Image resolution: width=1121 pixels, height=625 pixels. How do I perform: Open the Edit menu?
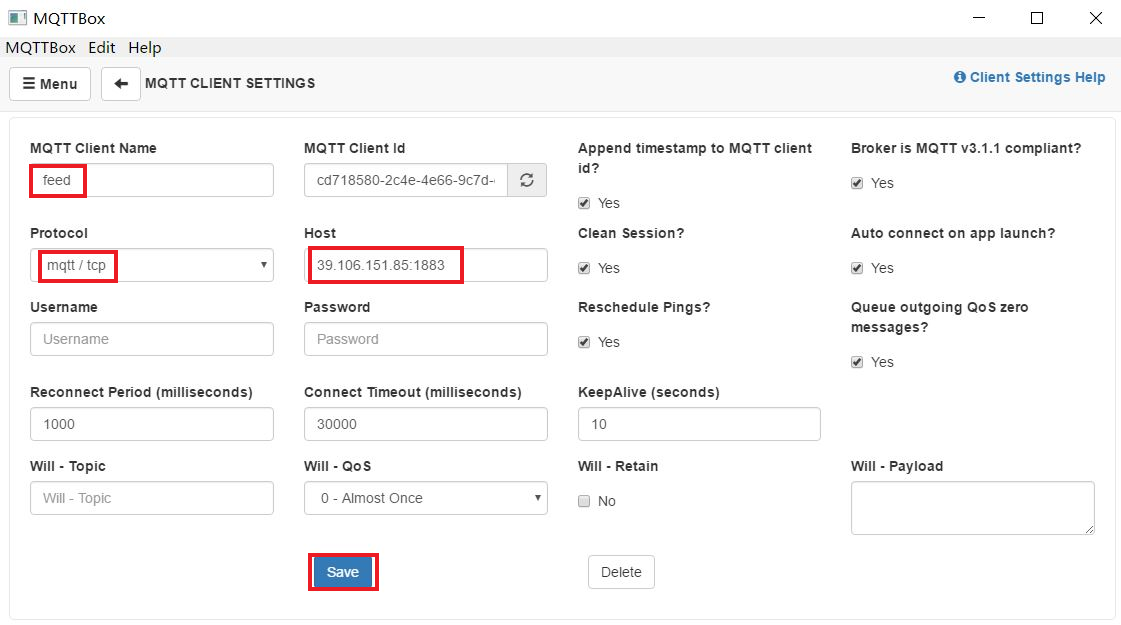[102, 48]
